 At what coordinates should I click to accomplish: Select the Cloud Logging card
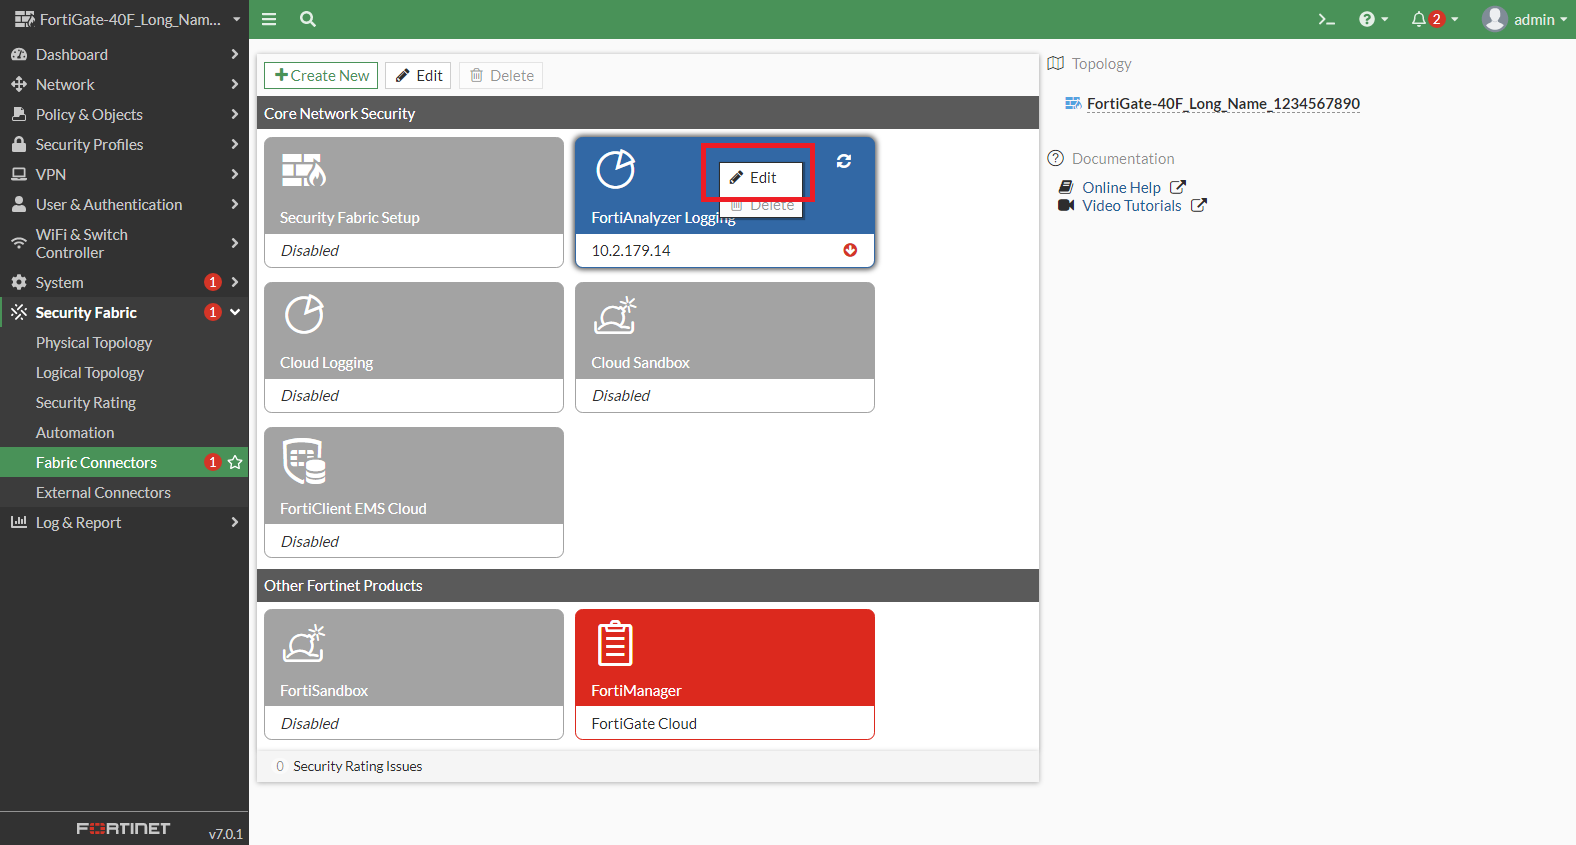click(414, 347)
